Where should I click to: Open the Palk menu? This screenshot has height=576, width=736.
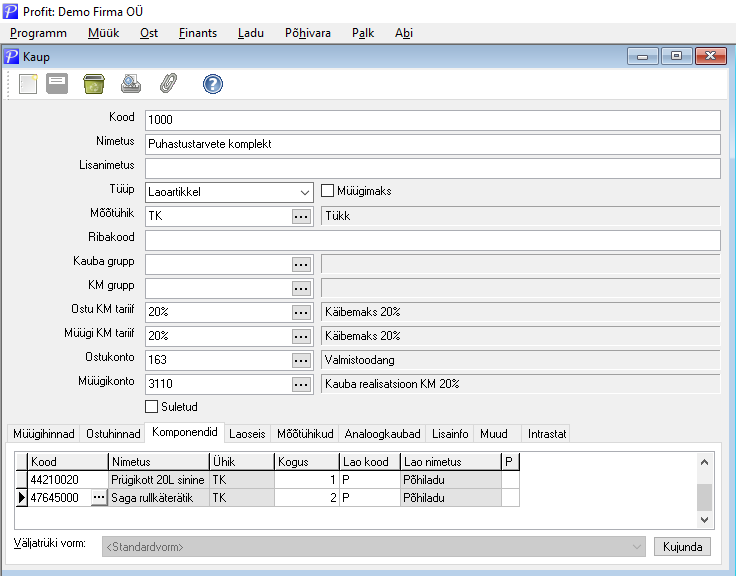point(363,33)
